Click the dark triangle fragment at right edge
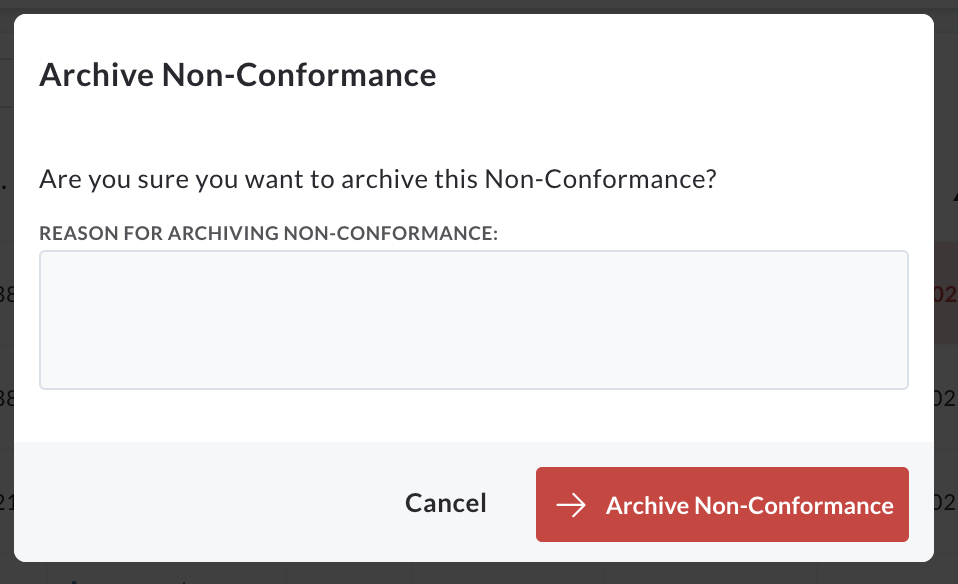 coord(954,197)
